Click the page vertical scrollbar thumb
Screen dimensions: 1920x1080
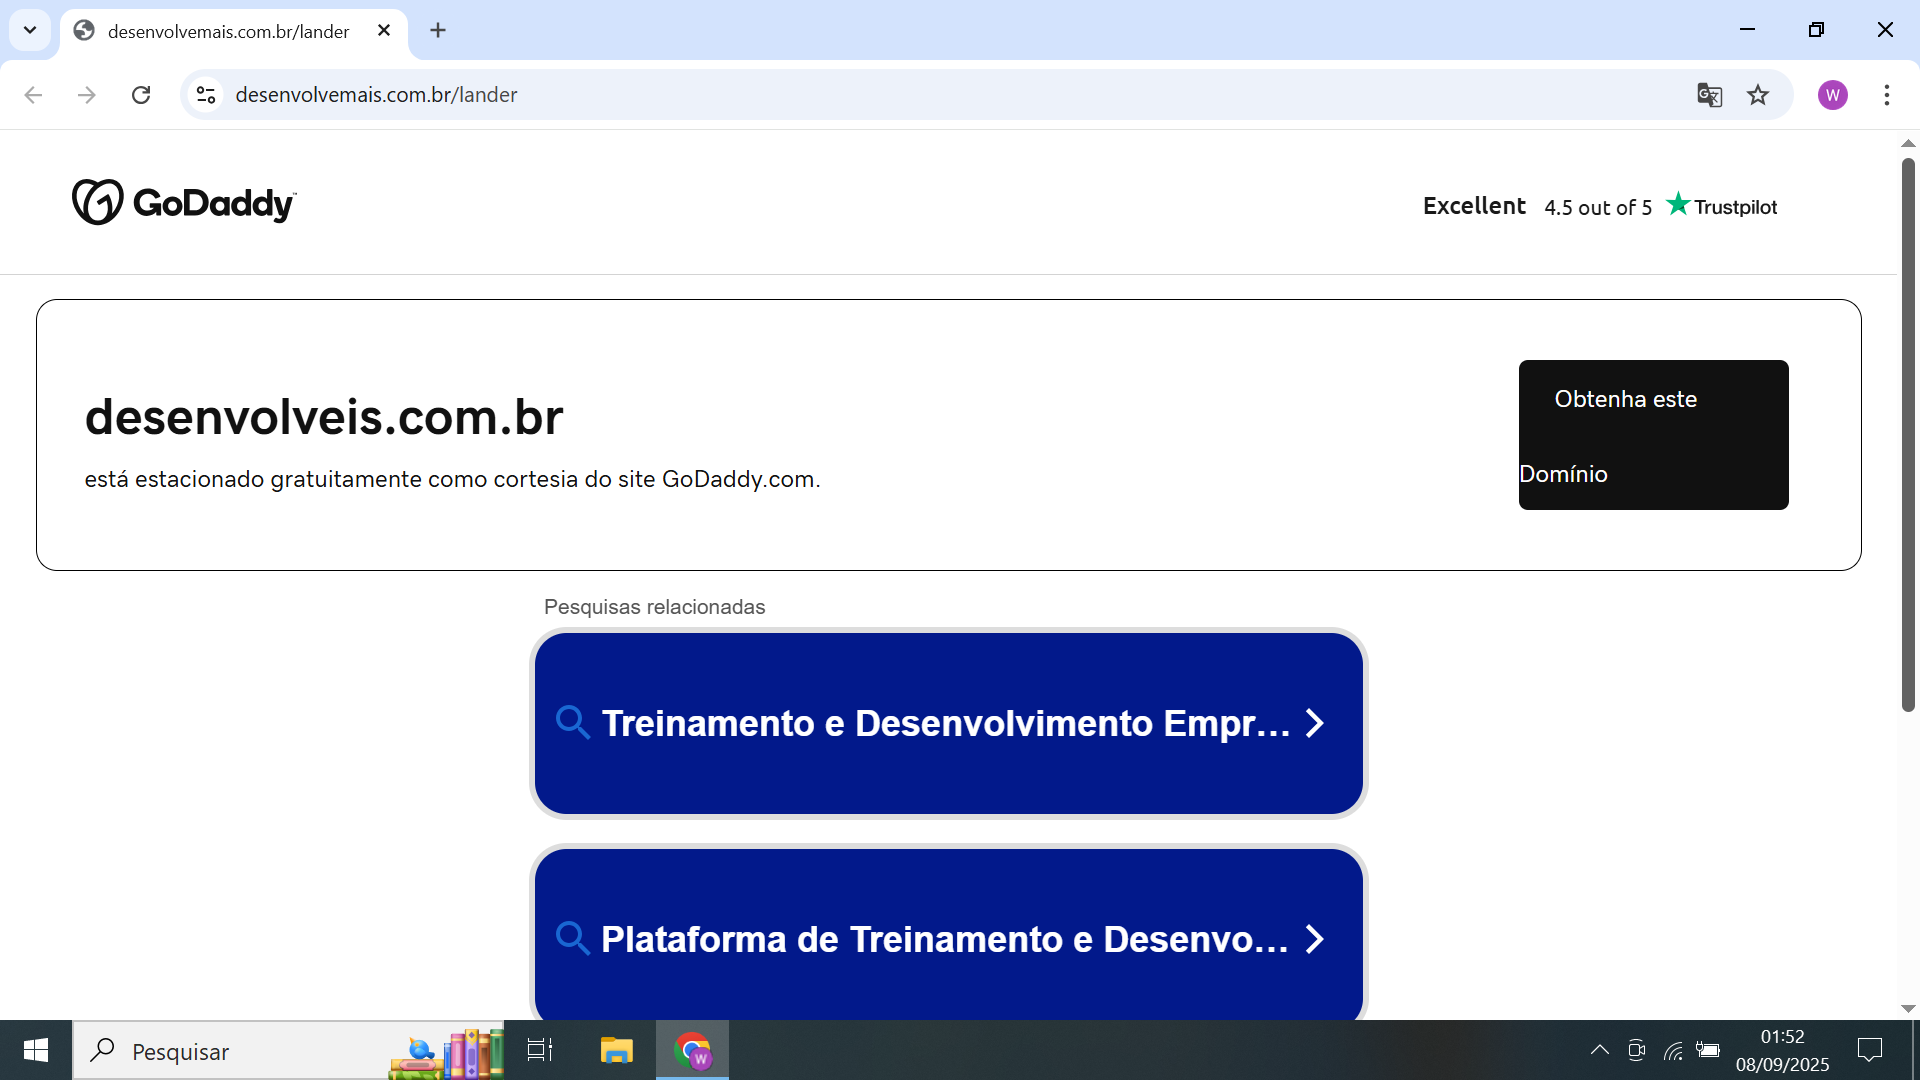point(1908,435)
